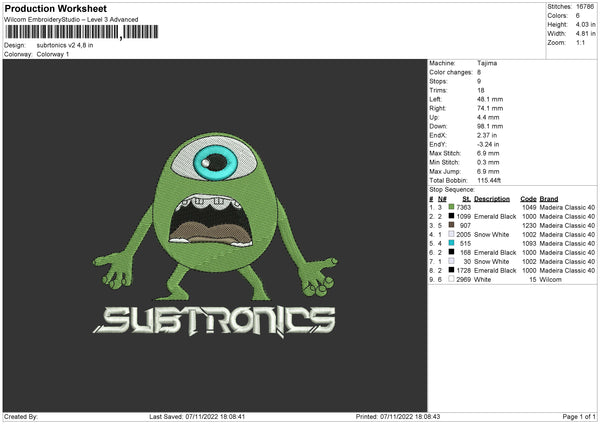This screenshot has width=600, height=424.
Task: Click the "St." column header
Action: pyautogui.click(x=466, y=199)
